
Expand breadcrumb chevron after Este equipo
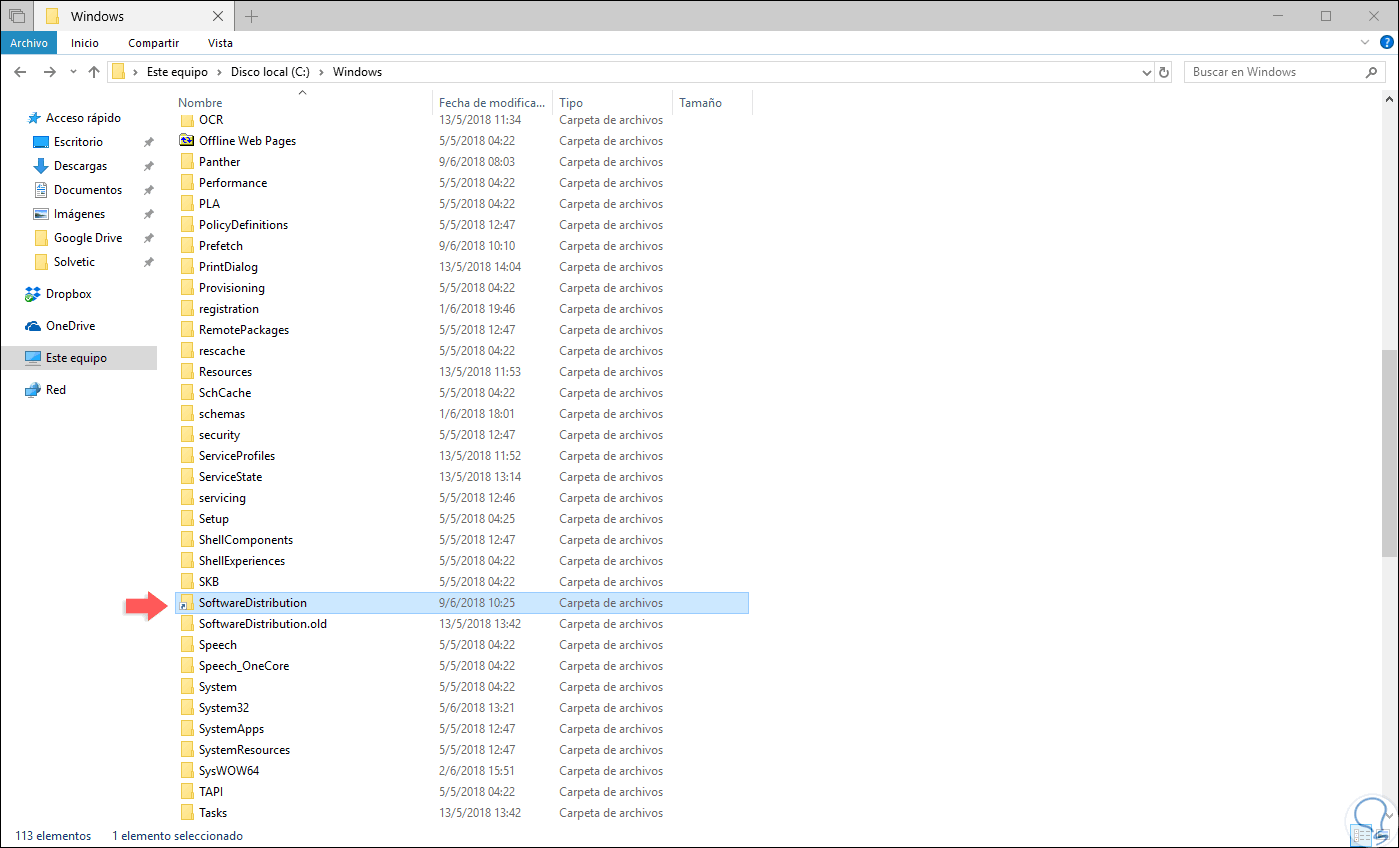[219, 72]
